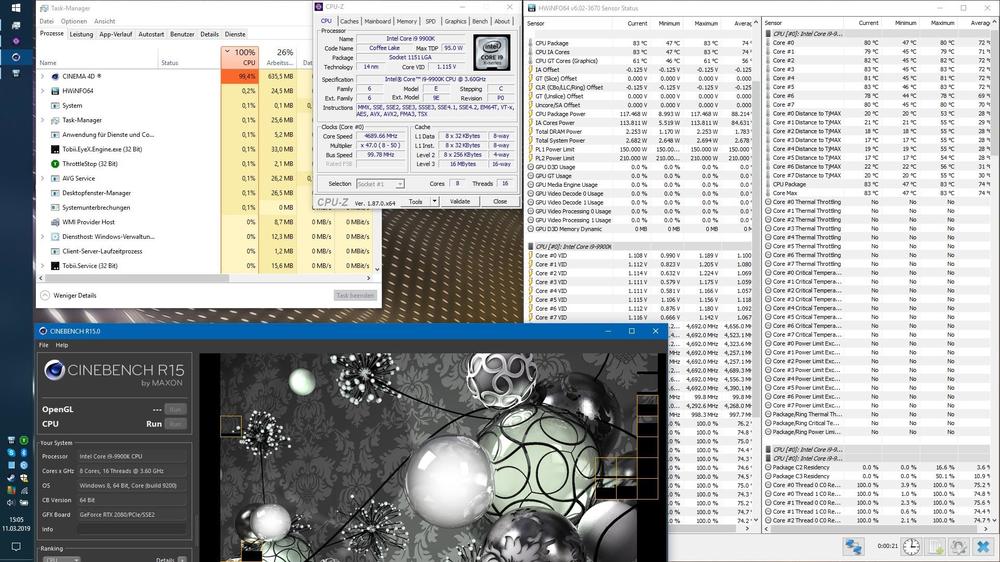Click the HWiNFO logging start document icon
The image size is (1000, 562).
tap(935, 547)
